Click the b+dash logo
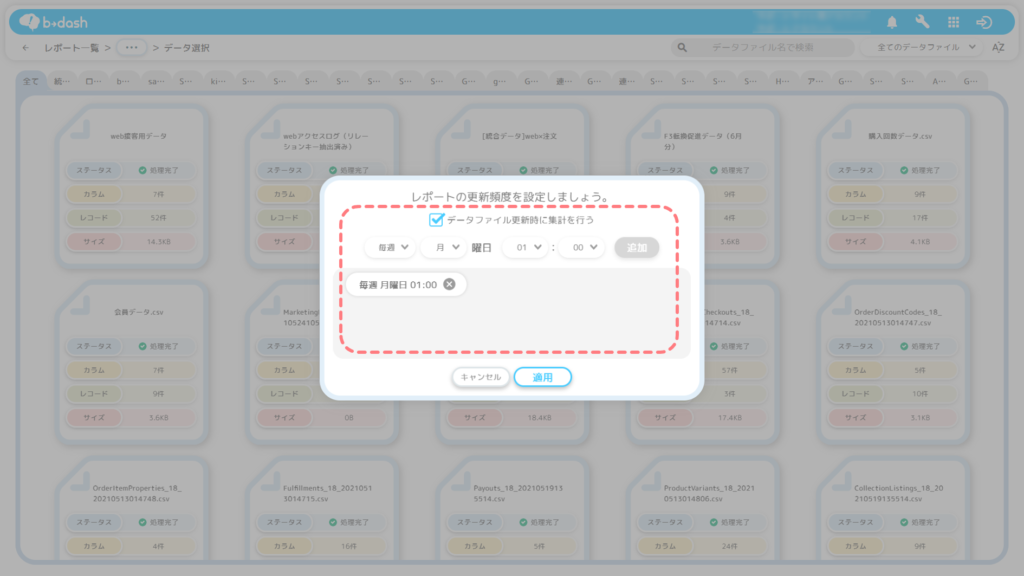This screenshot has height=576, width=1024. pos(54,22)
